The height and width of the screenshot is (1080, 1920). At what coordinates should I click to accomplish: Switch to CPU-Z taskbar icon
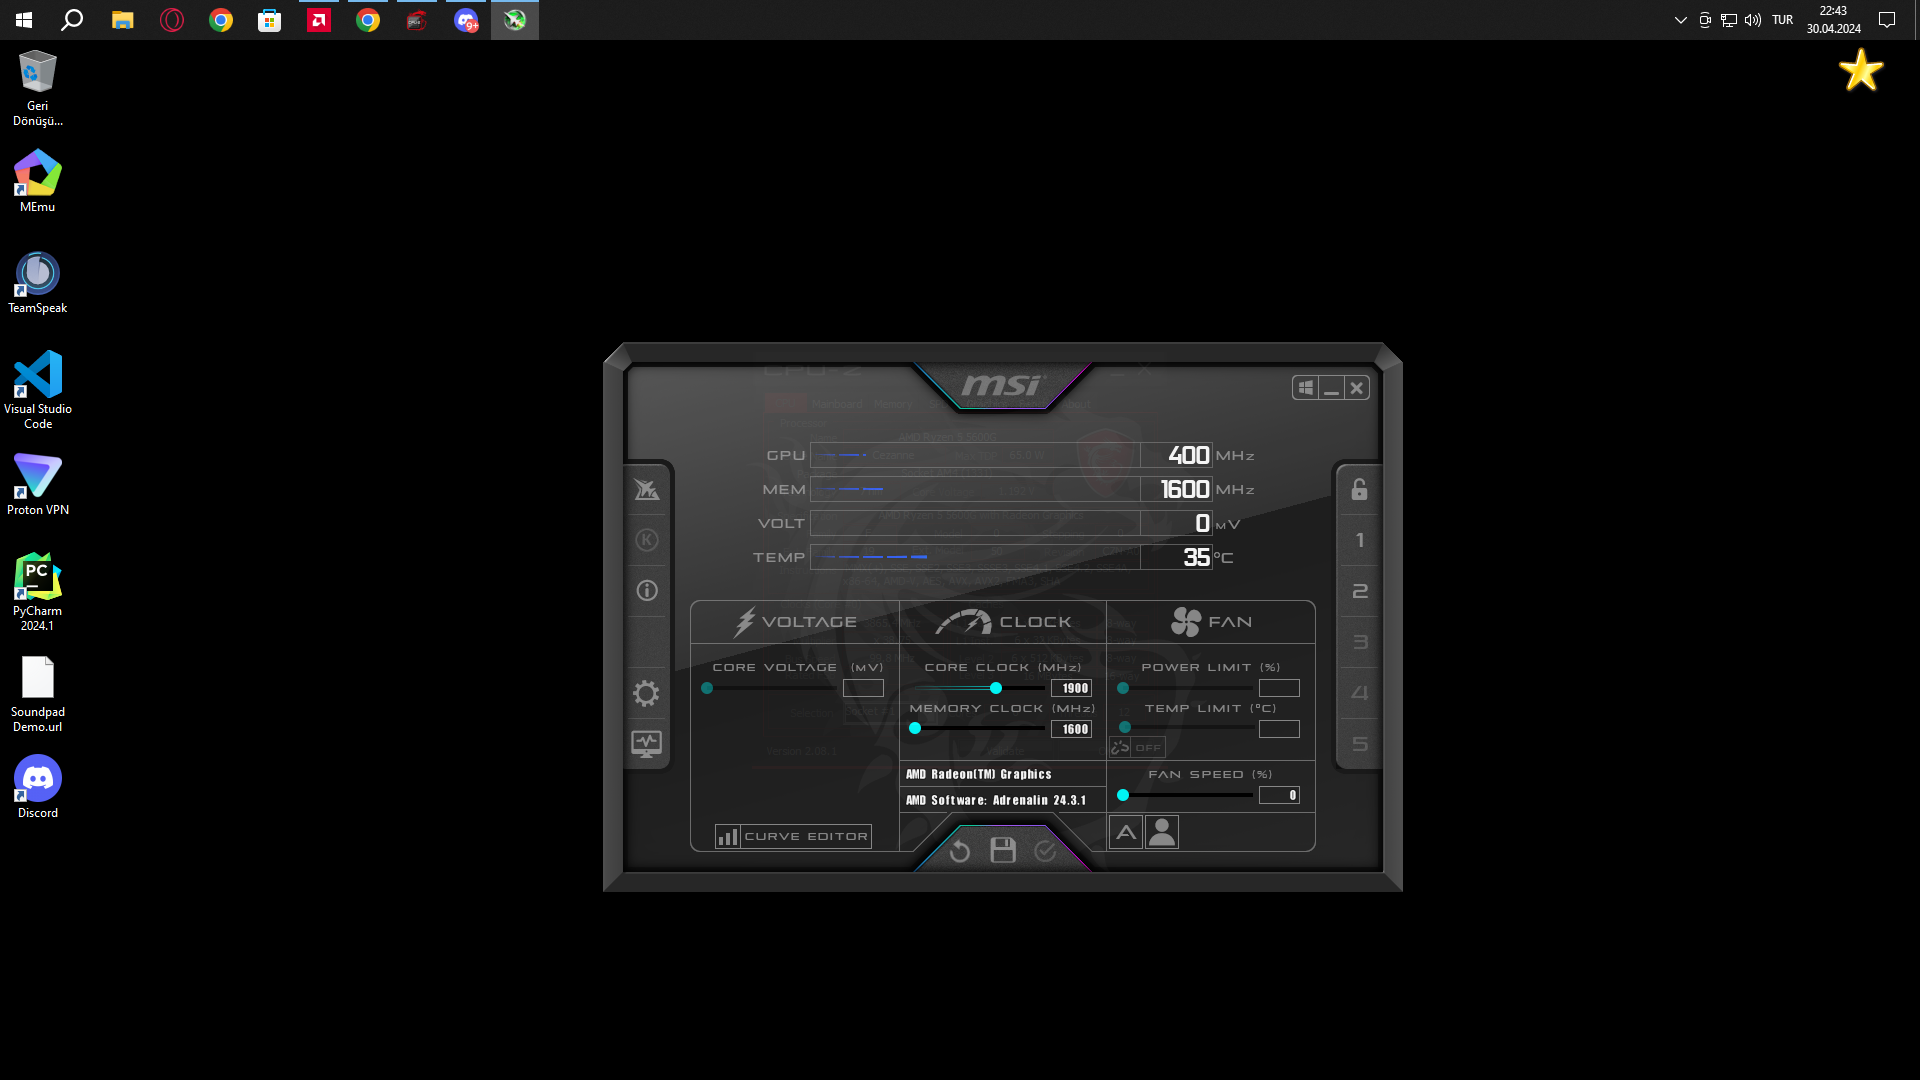[417, 20]
